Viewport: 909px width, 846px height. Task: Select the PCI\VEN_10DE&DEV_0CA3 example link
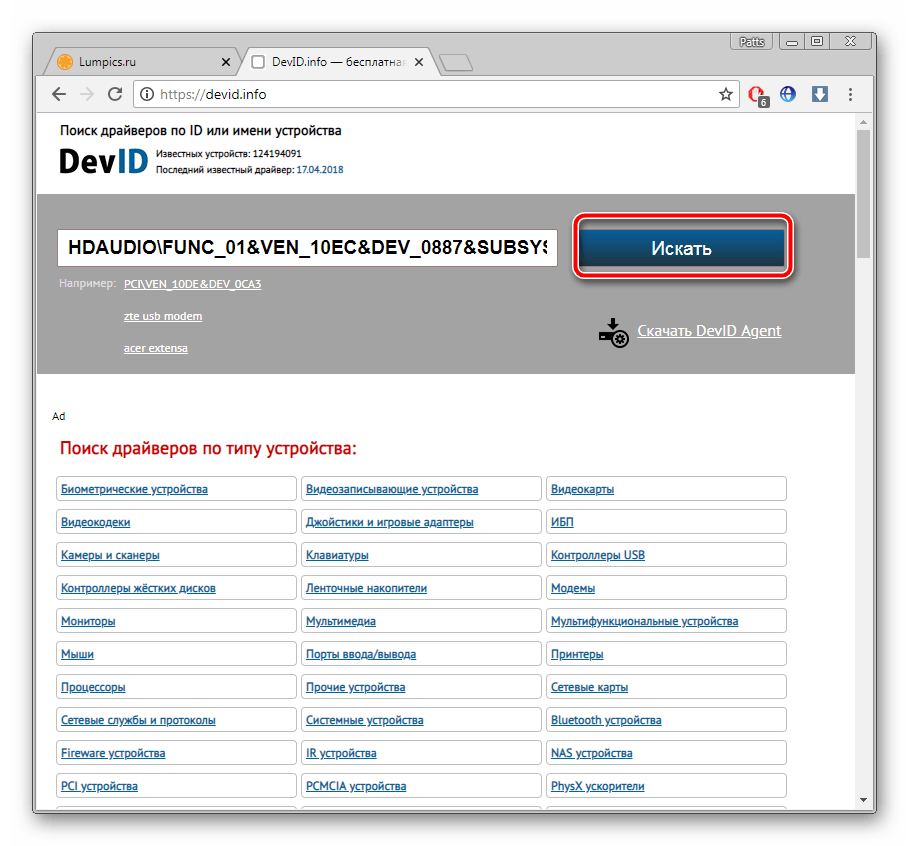tap(192, 284)
